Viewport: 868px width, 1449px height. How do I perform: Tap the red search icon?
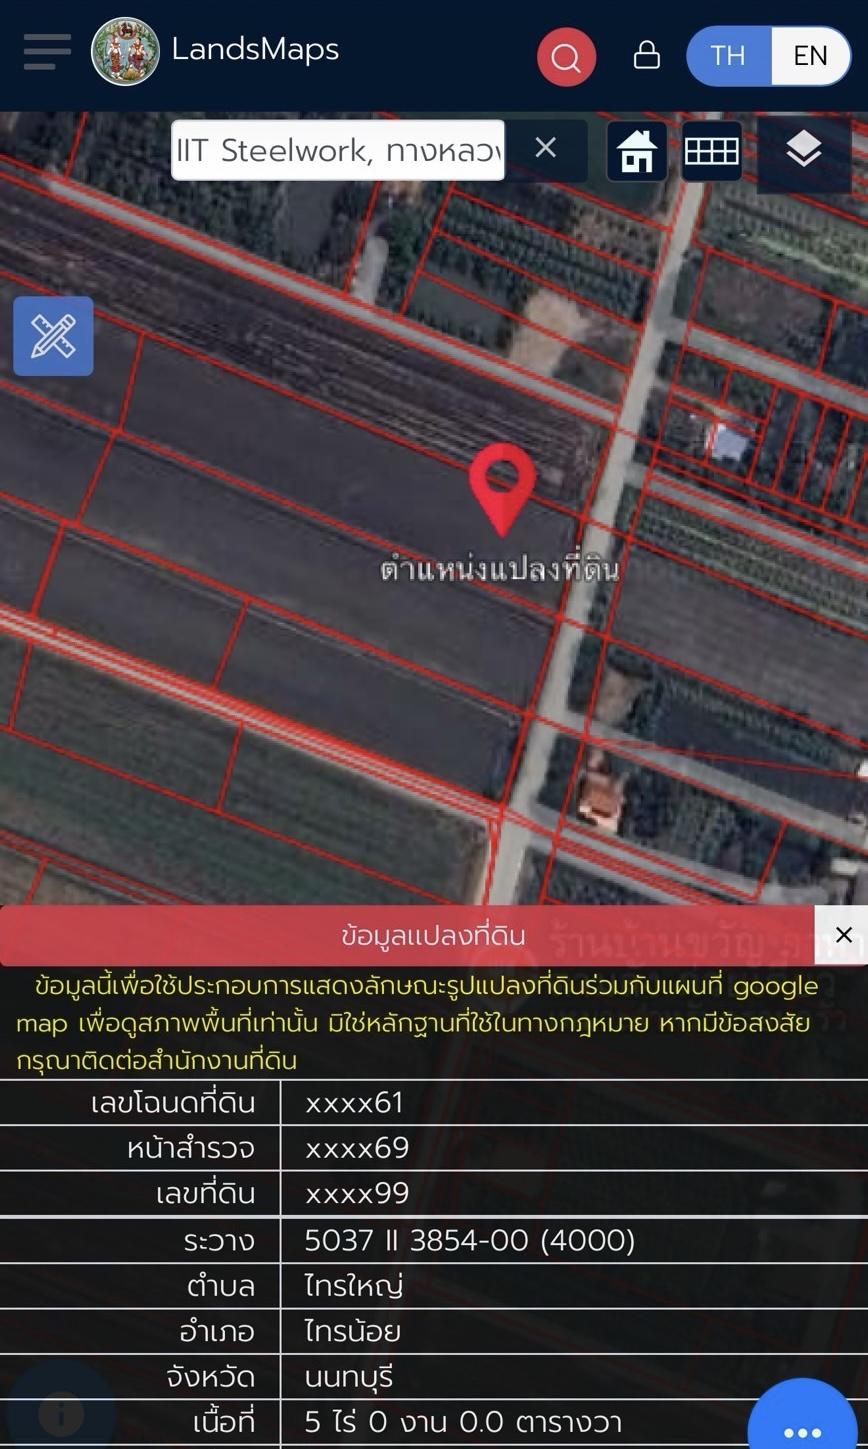pos(566,57)
